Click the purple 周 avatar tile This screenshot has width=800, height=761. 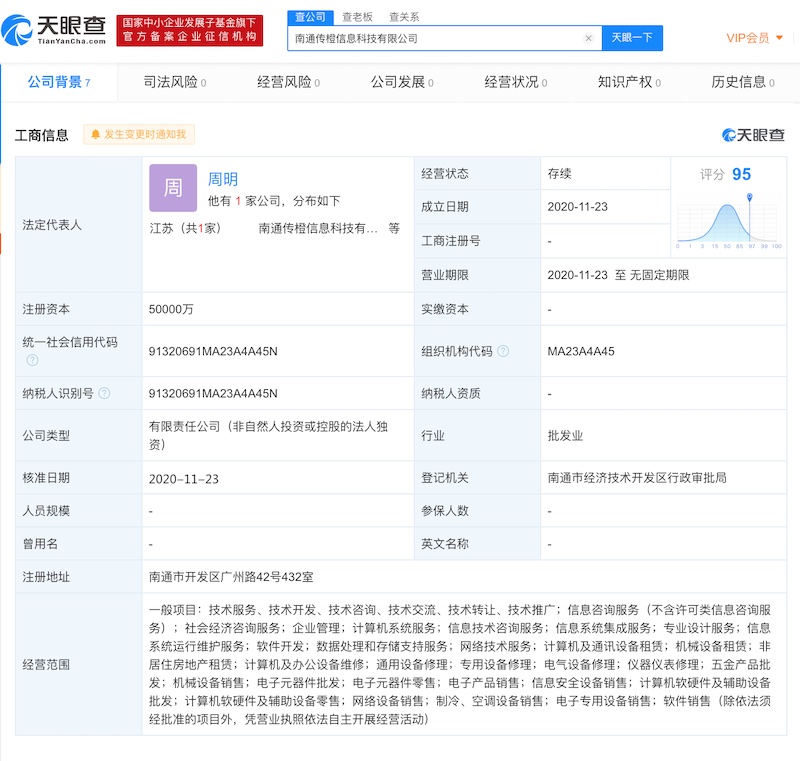click(x=173, y=188)
